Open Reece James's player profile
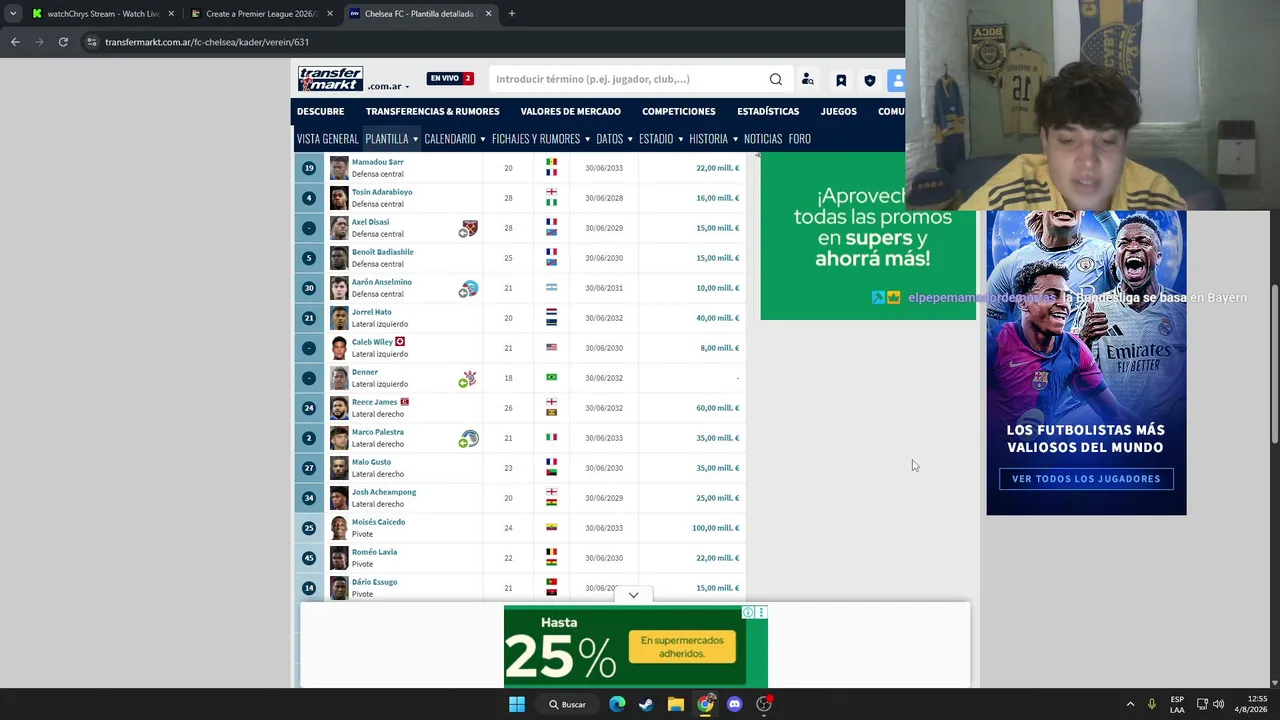 374,402
